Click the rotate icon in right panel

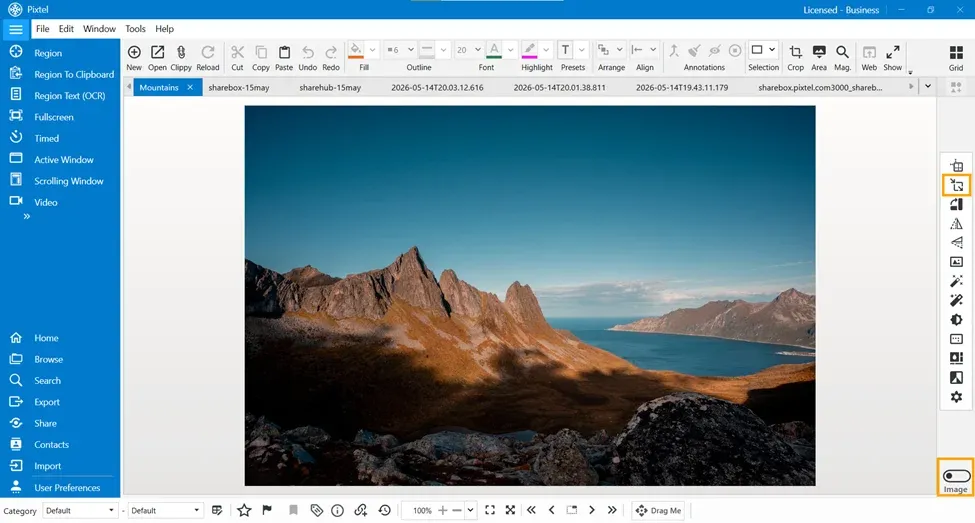click(956, 205)
